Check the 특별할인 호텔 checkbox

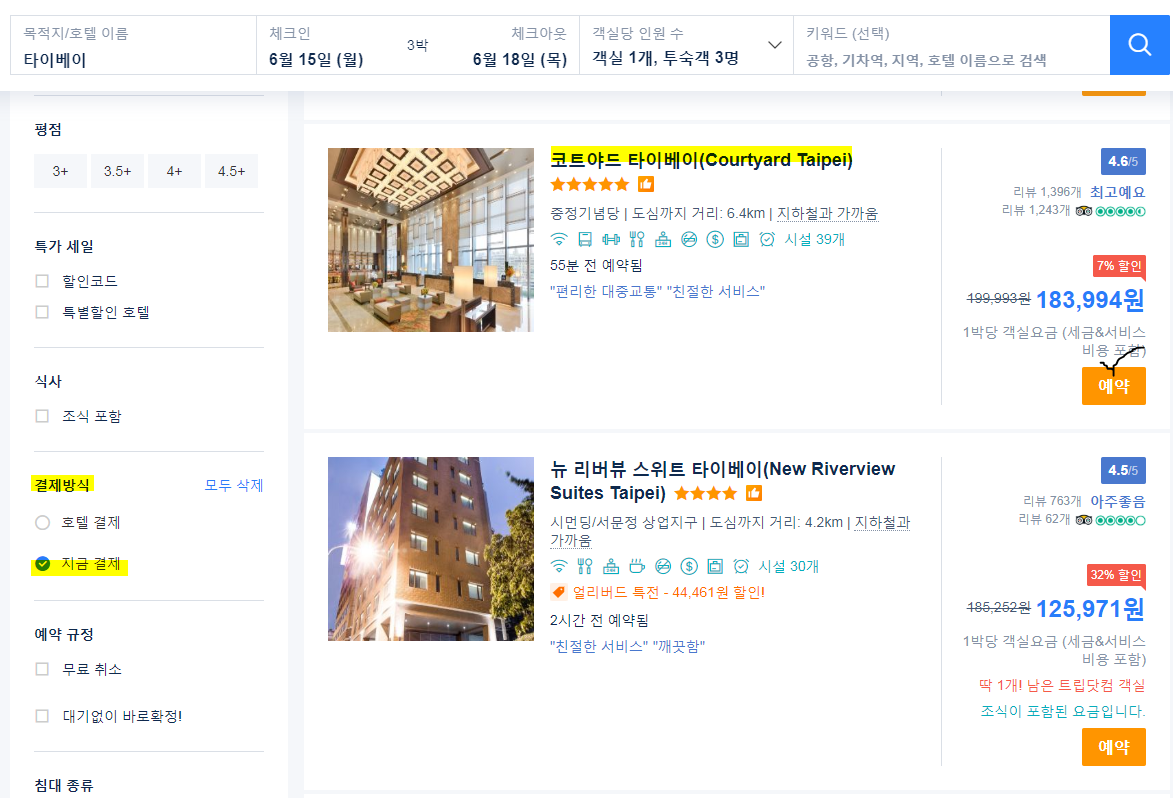coord(42,312)
